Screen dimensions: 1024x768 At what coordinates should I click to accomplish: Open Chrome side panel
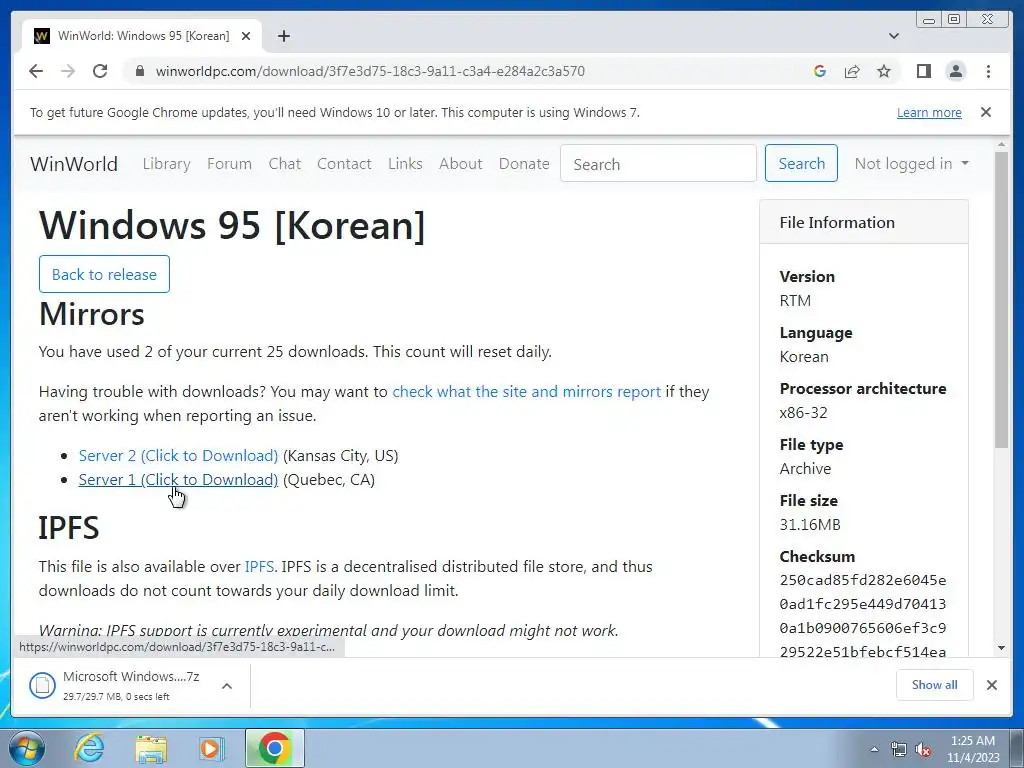tap(923, 71)
